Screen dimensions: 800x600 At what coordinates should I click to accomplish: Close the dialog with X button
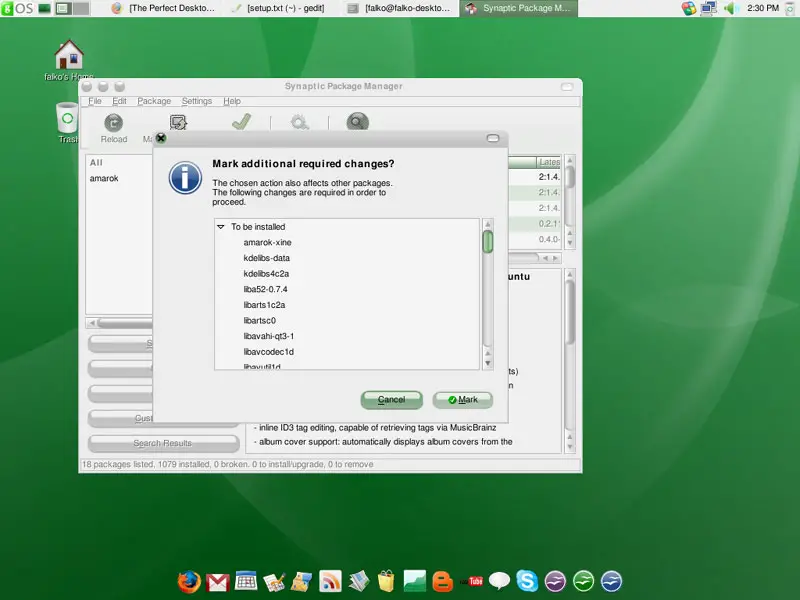click(161, 138)
